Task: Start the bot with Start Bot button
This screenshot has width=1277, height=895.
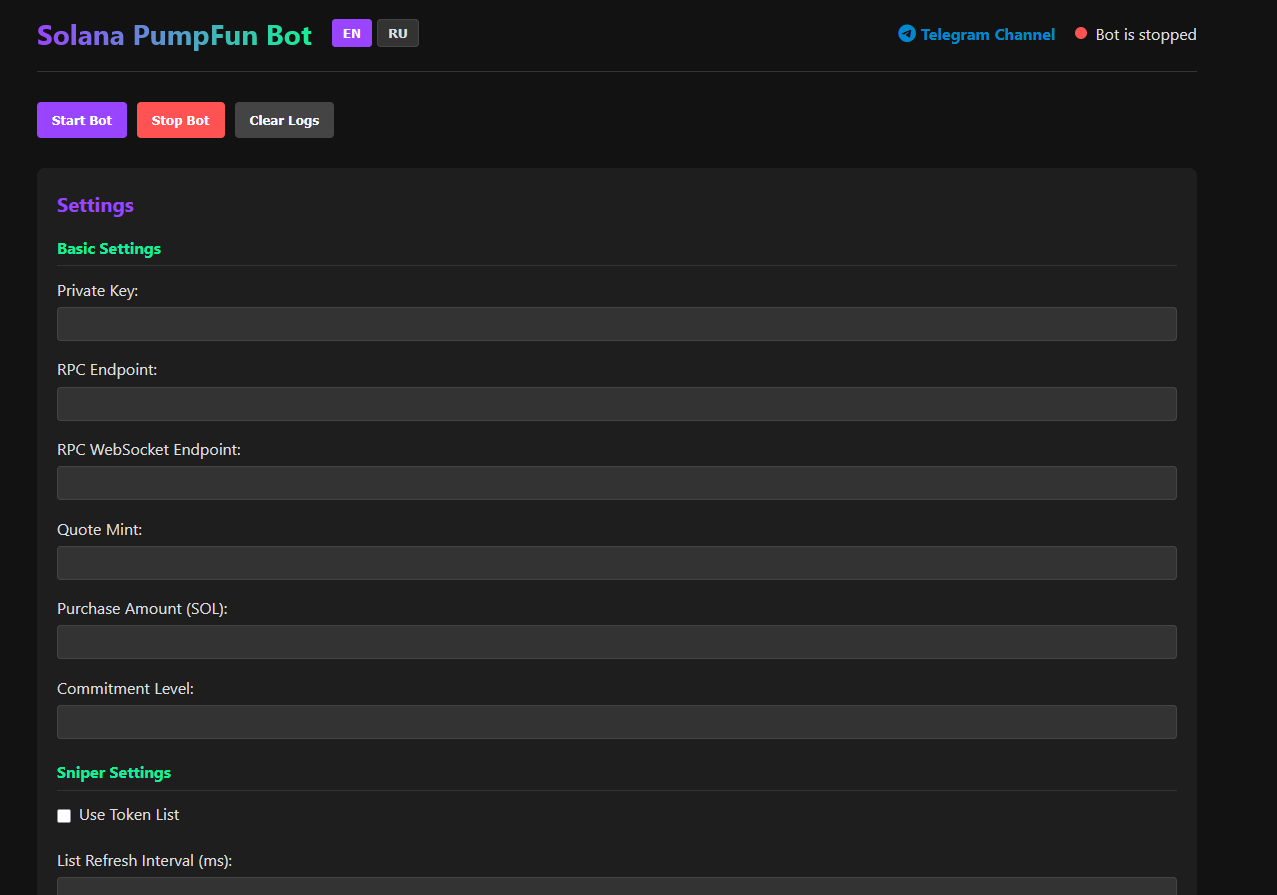Action: (x=82, y=120)
